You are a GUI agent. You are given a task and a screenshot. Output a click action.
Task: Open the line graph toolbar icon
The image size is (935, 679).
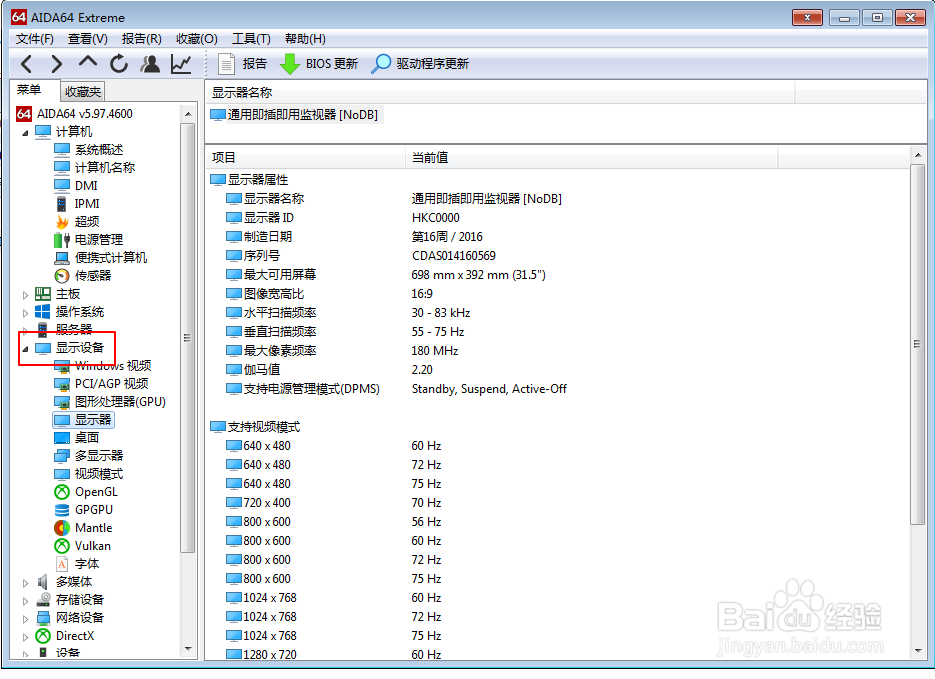coord(181,64)
